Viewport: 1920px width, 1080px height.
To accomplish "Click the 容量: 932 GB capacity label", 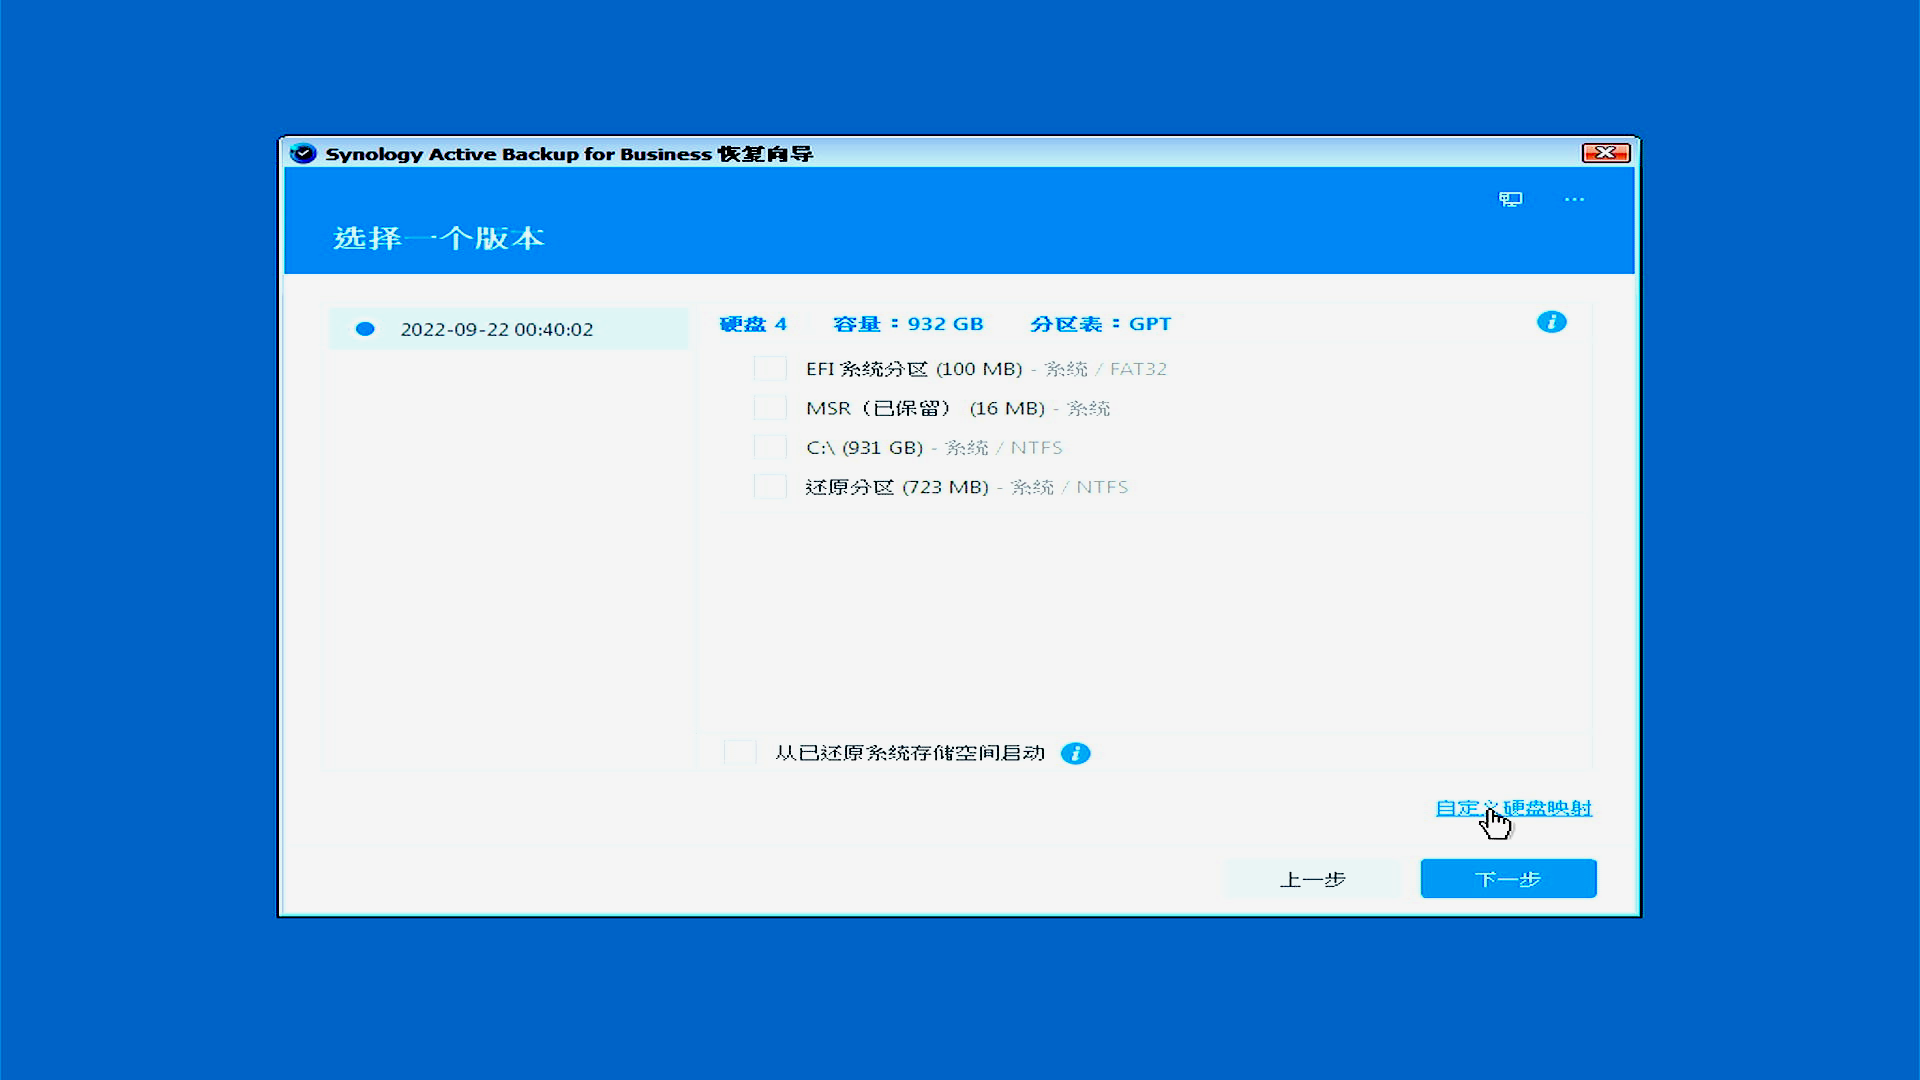I will tap(908, 324).
